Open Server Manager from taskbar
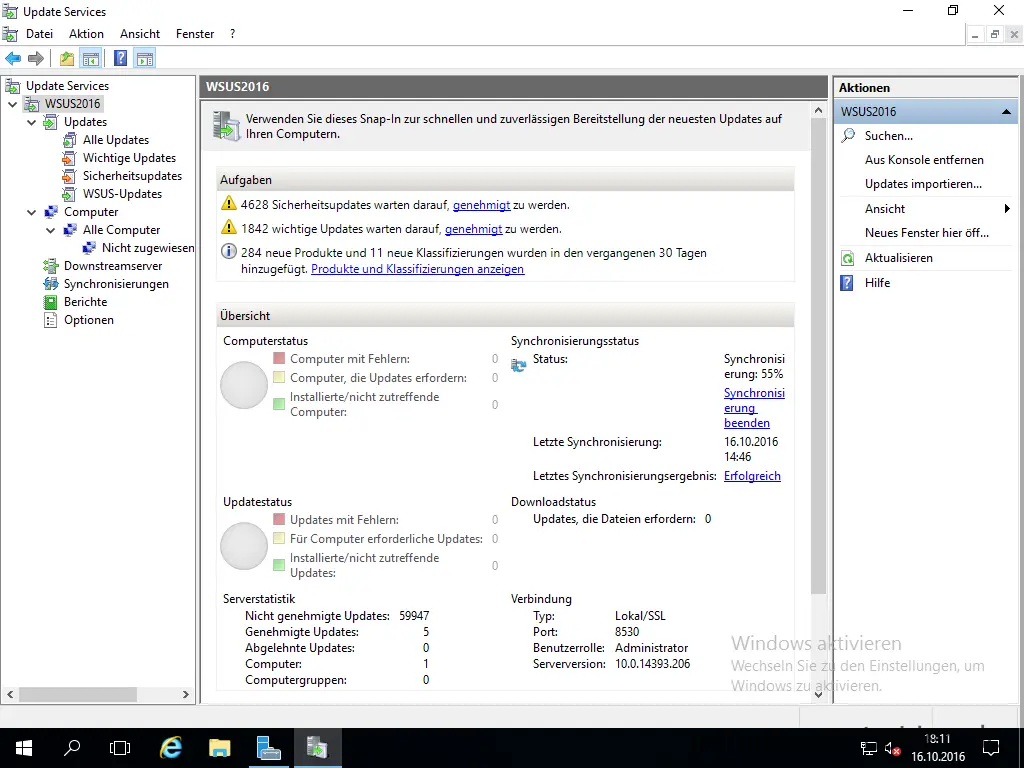 [268, 747]
